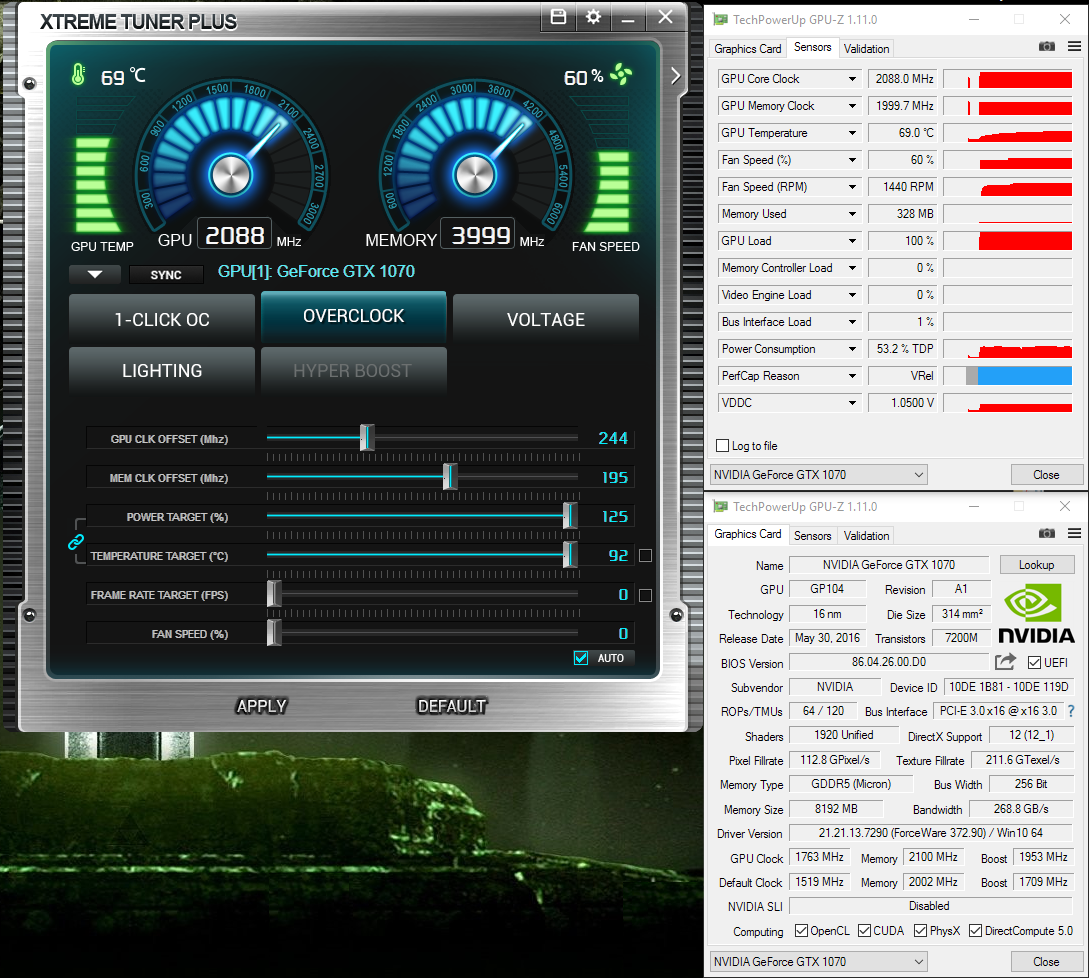This screenshot has width=1089, height=978.
Task: Click the disabled HYPER BOOST tab
Action: [x=354, y=371]
